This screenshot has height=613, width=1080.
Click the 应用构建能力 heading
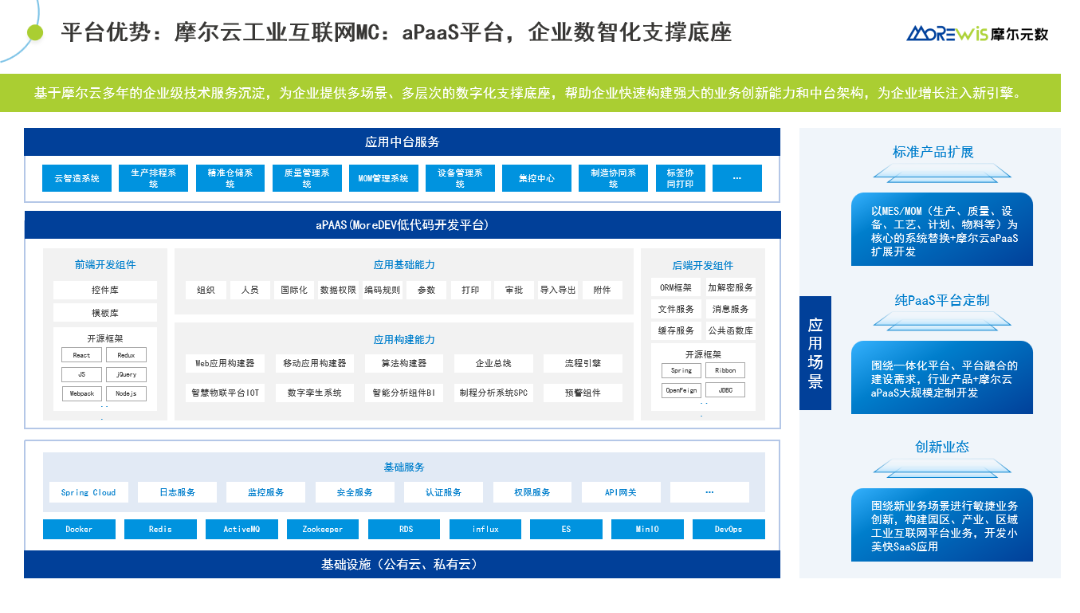404,340
